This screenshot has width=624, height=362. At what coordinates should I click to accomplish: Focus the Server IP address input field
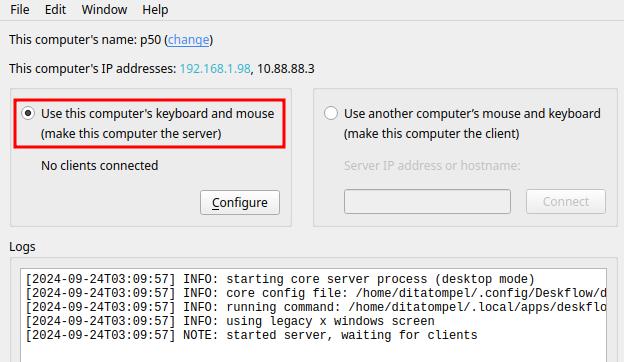click(427, 202)
